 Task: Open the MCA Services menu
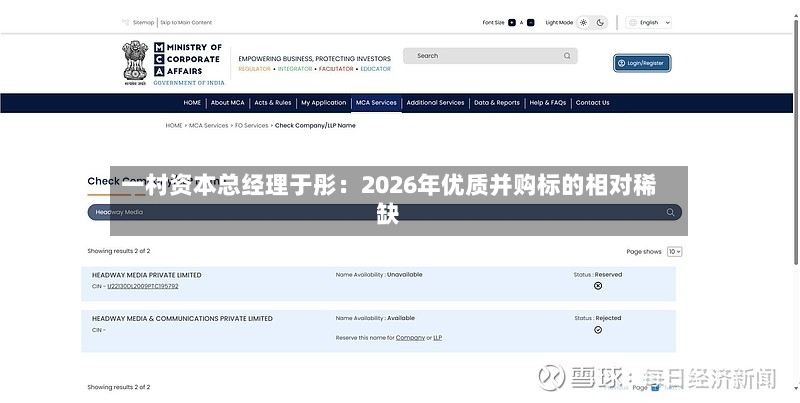pyautogui.click(x=376, y=103)
